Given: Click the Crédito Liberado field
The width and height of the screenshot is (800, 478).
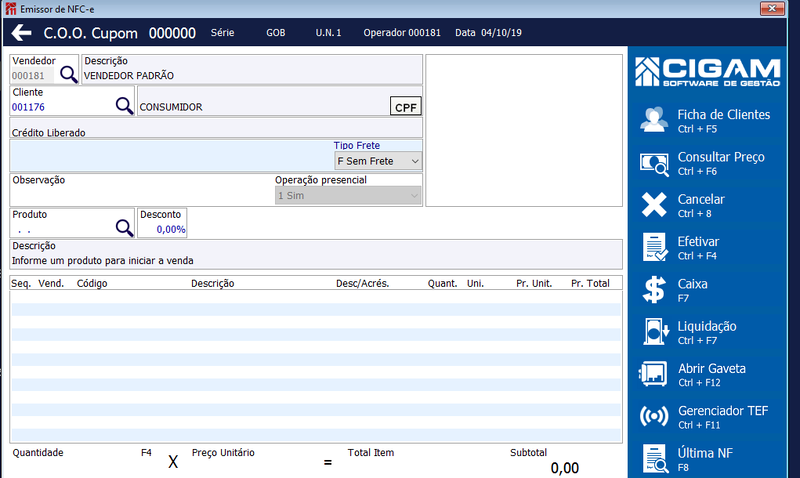Looking at the screenshot, I should point(216,129).
